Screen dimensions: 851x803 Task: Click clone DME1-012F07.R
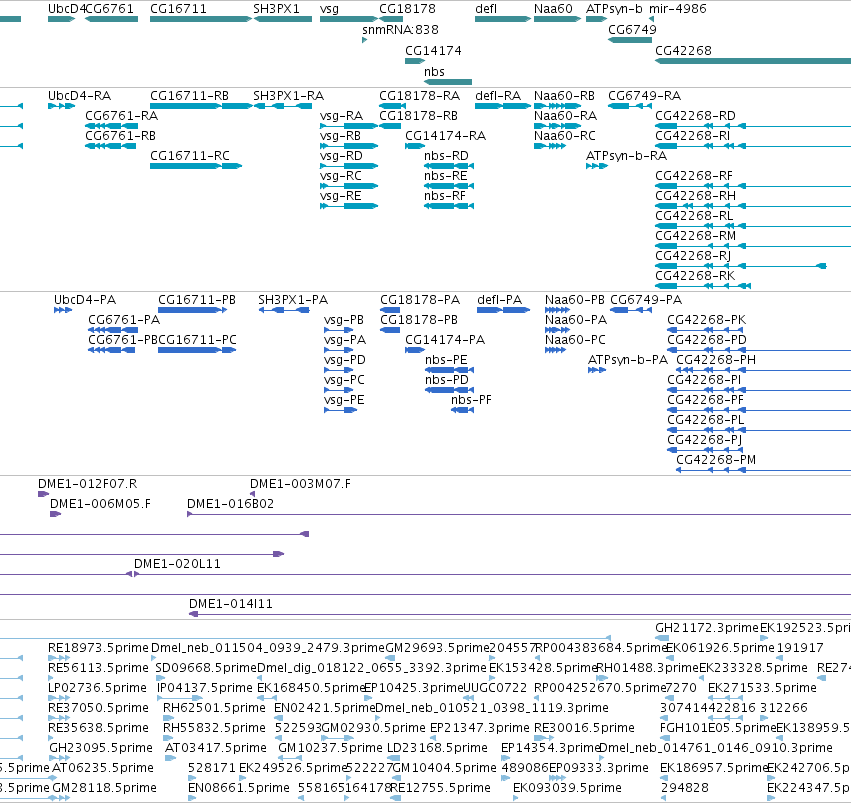point(87,483)
